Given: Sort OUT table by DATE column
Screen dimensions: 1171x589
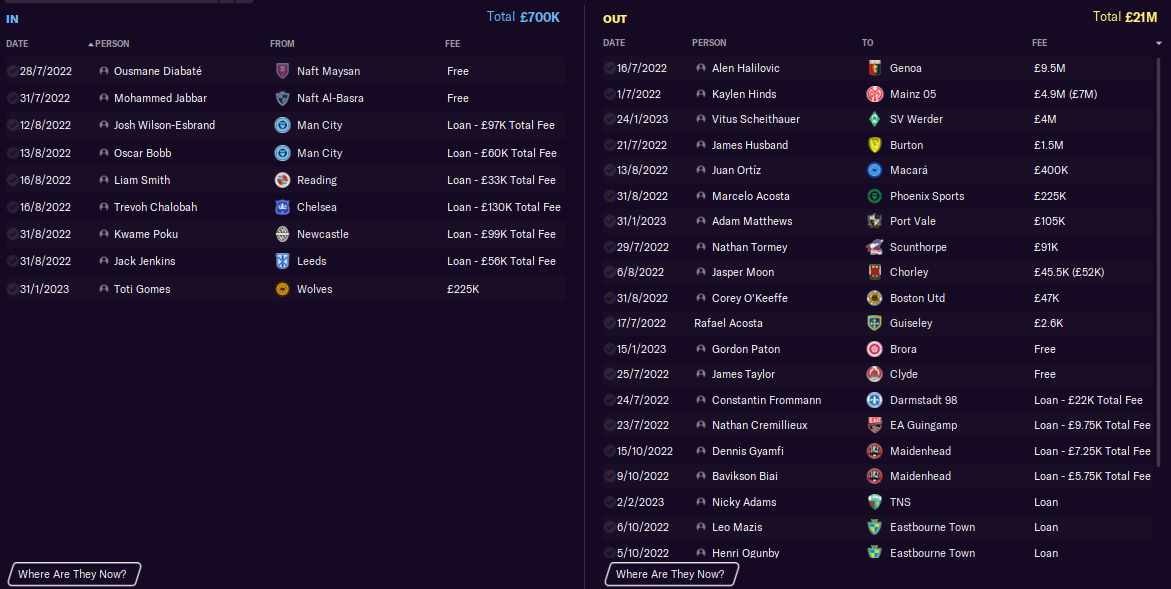Looking at the screenshot, I should click(x=614, y=43).
